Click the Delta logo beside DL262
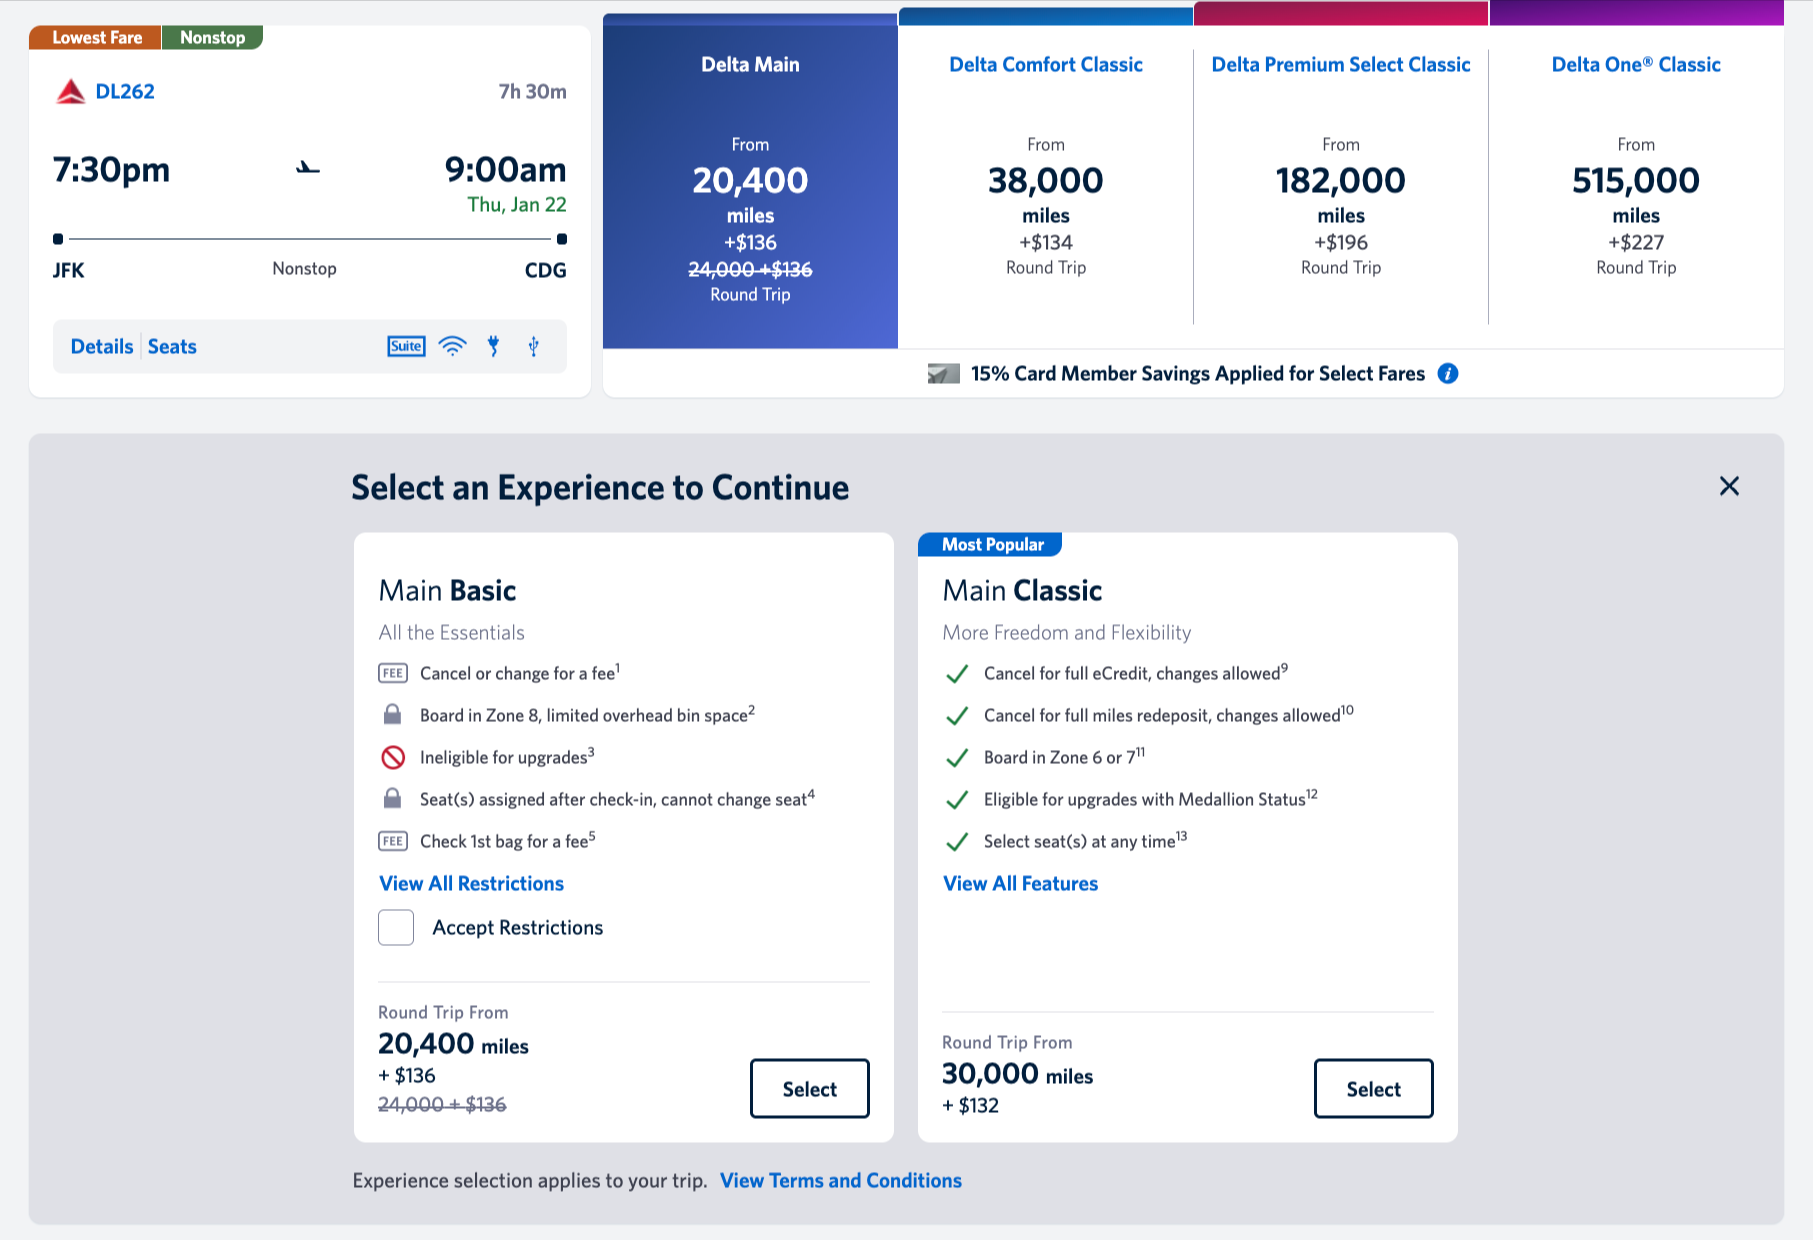This screenshot has width=1813, height=1240. coord(71,92)
